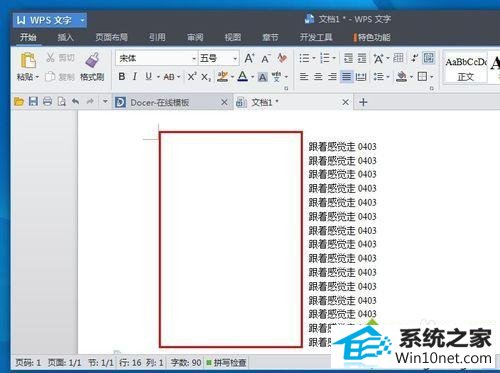Clear formatting with the eraser icon
Screen dimensions: 500x373
(x=282, y=58)
